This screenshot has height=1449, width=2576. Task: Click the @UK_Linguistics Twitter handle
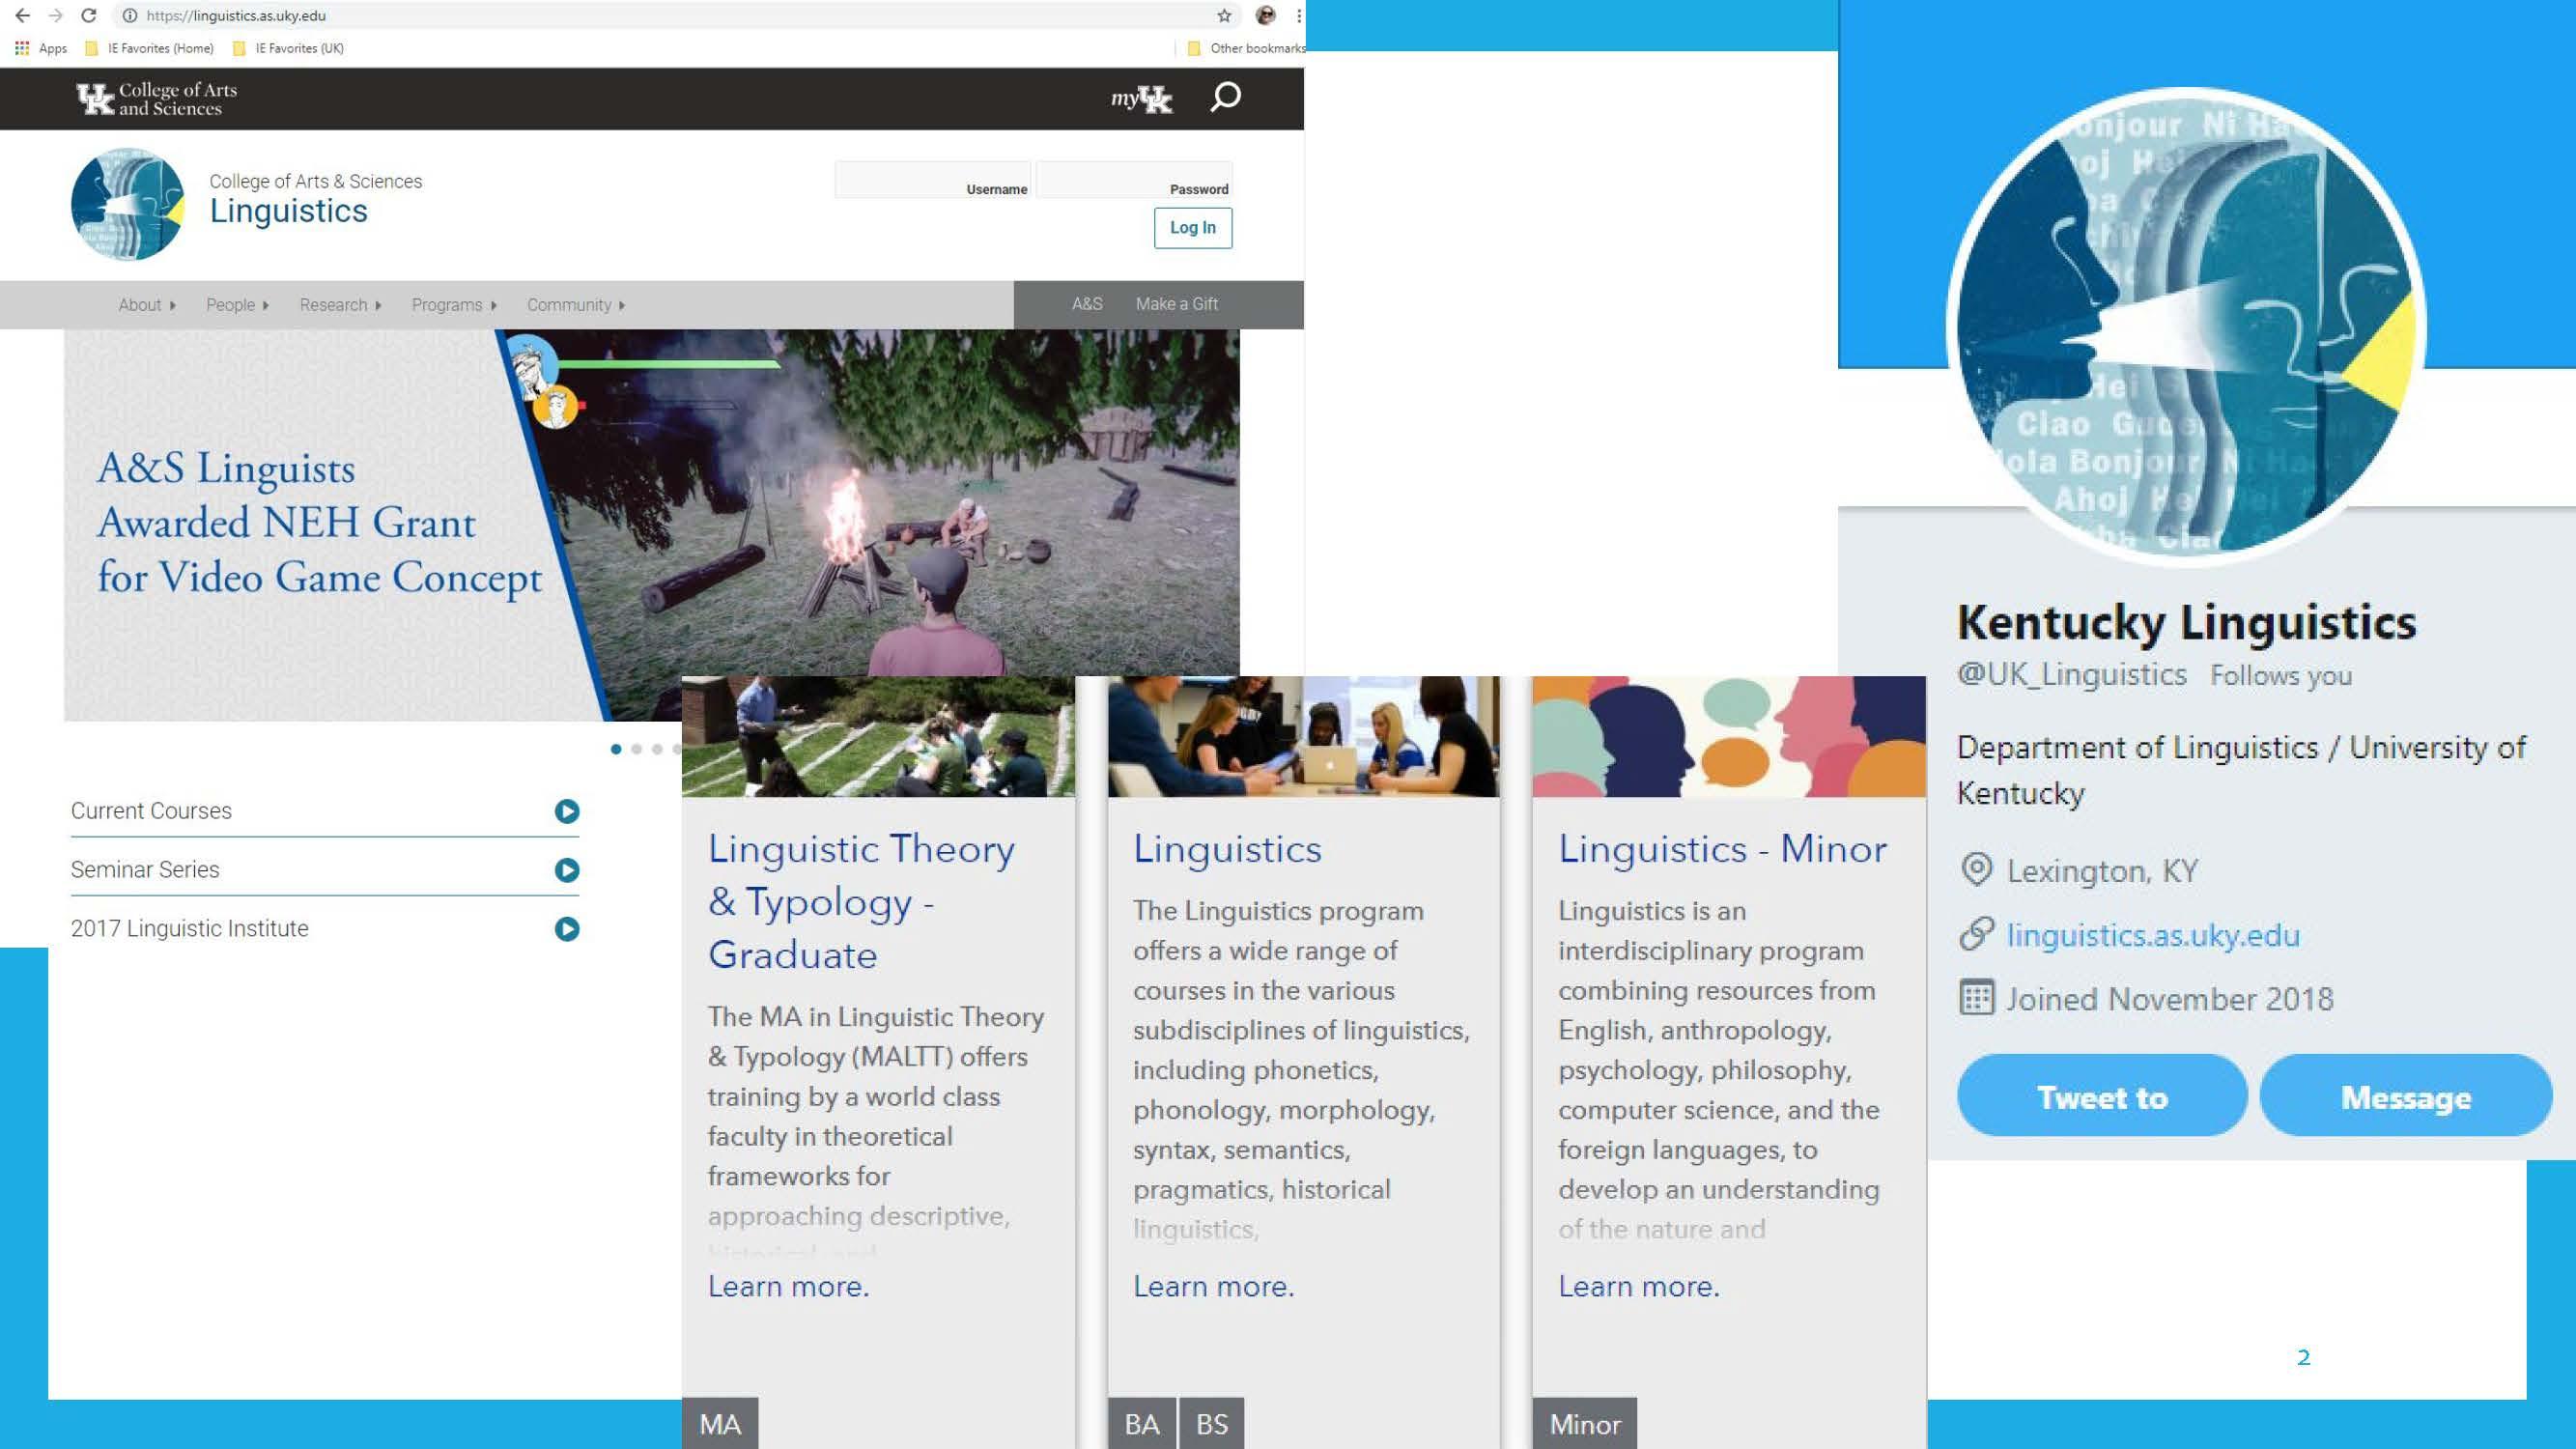pos(2071,675)
